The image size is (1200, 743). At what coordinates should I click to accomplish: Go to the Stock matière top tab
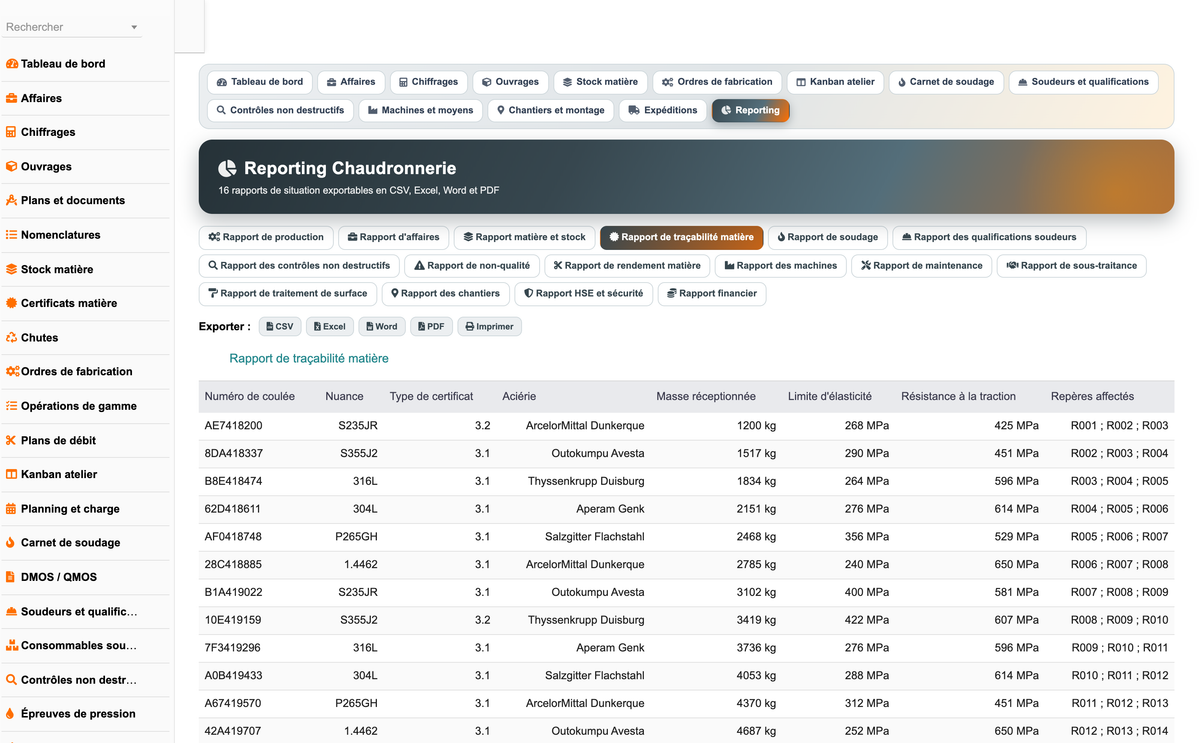(600, 82)
